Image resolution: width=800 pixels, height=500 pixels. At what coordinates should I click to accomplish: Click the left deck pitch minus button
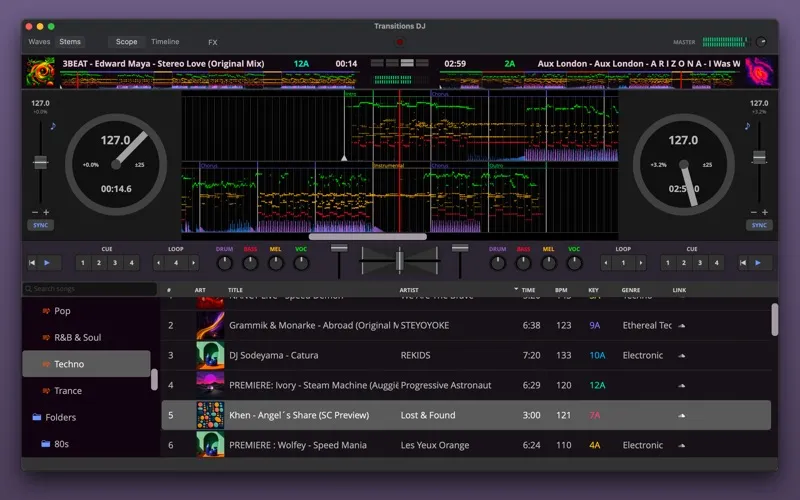click(x=35, y=212)
